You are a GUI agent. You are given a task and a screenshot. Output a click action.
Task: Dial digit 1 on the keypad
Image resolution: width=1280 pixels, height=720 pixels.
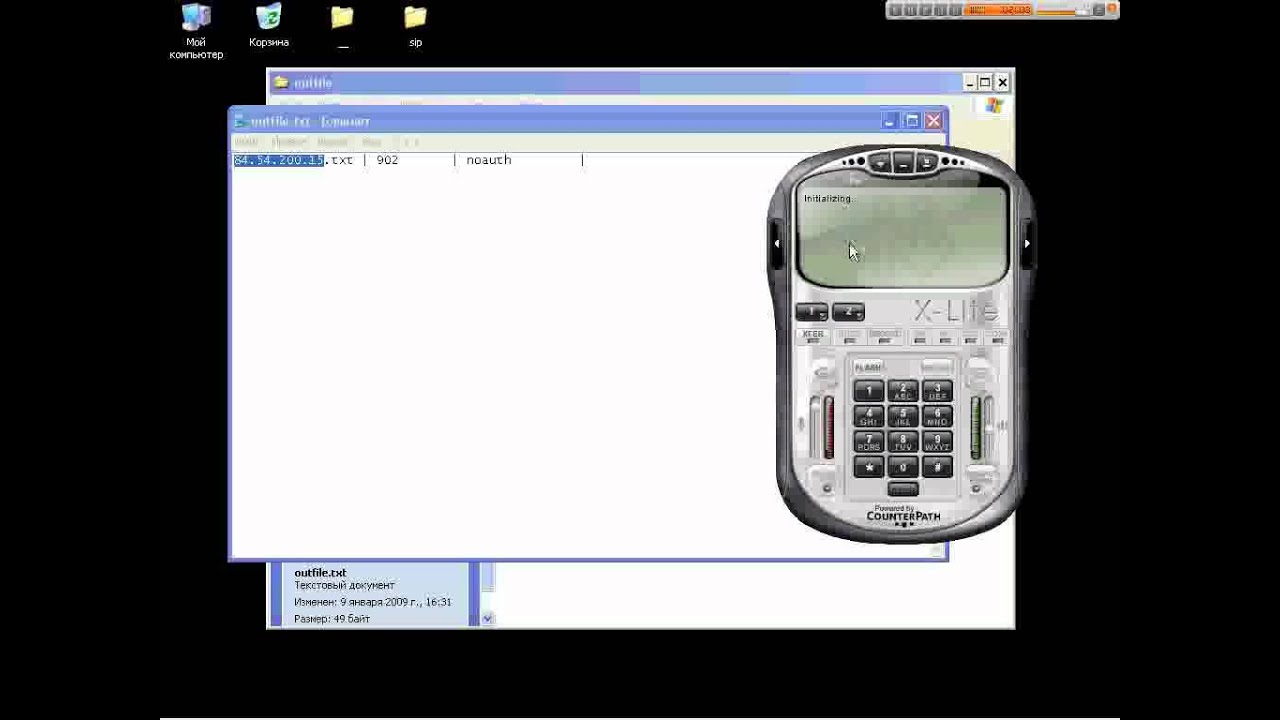click(x=869, y=390)
